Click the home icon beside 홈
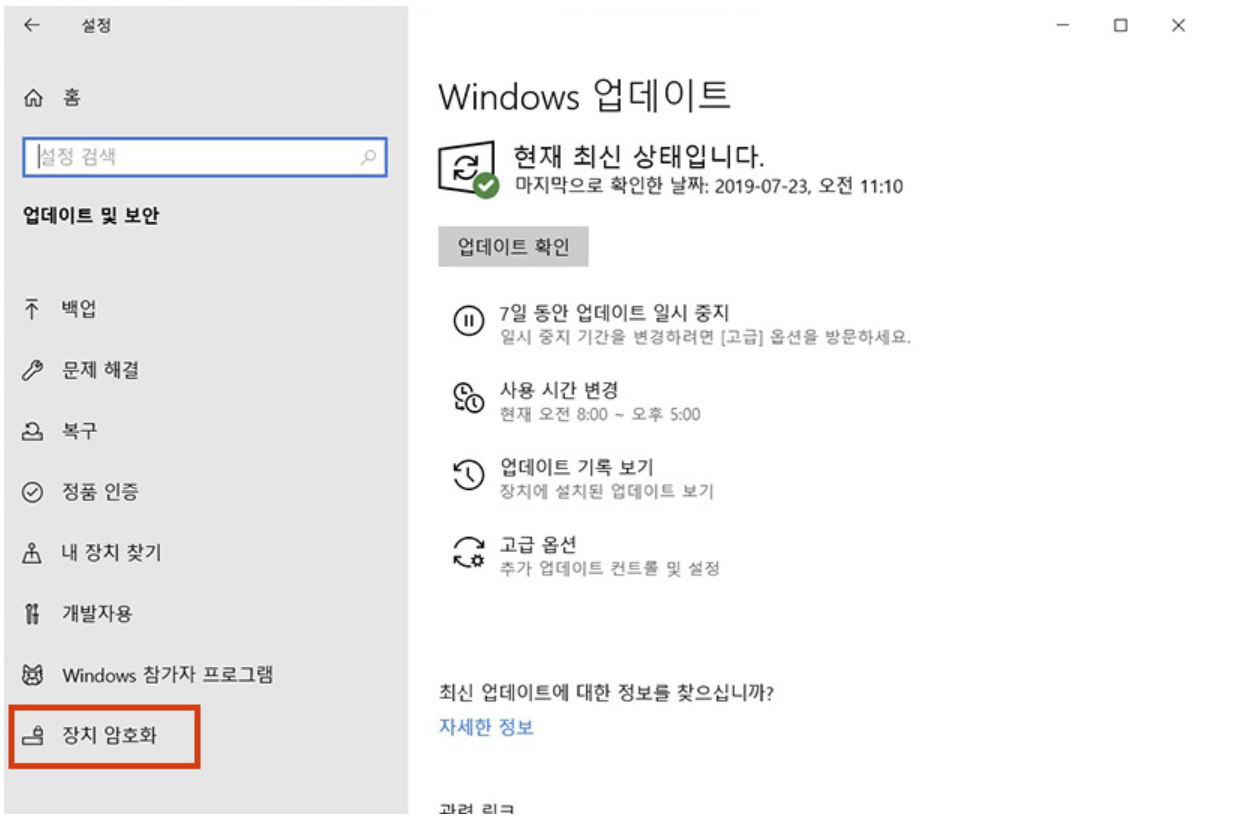 click(33, 98)
